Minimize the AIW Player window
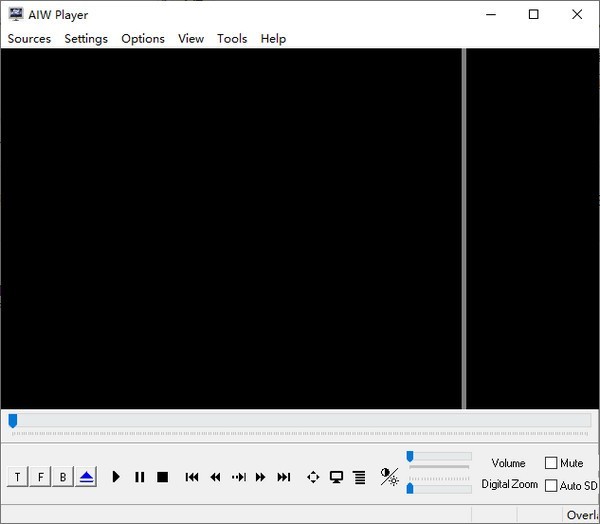Viewport: 600px width, 524px height. (x=491, y=15)
